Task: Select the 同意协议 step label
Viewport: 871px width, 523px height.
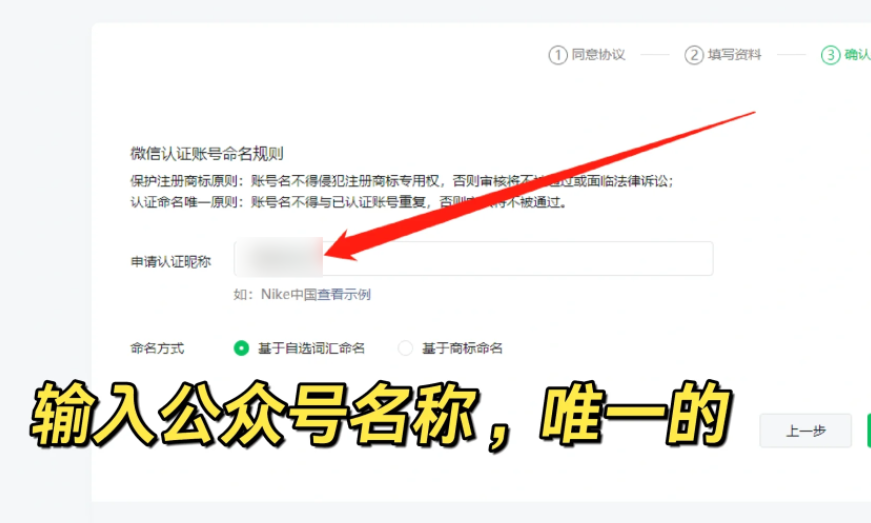Action: (598, 54)
